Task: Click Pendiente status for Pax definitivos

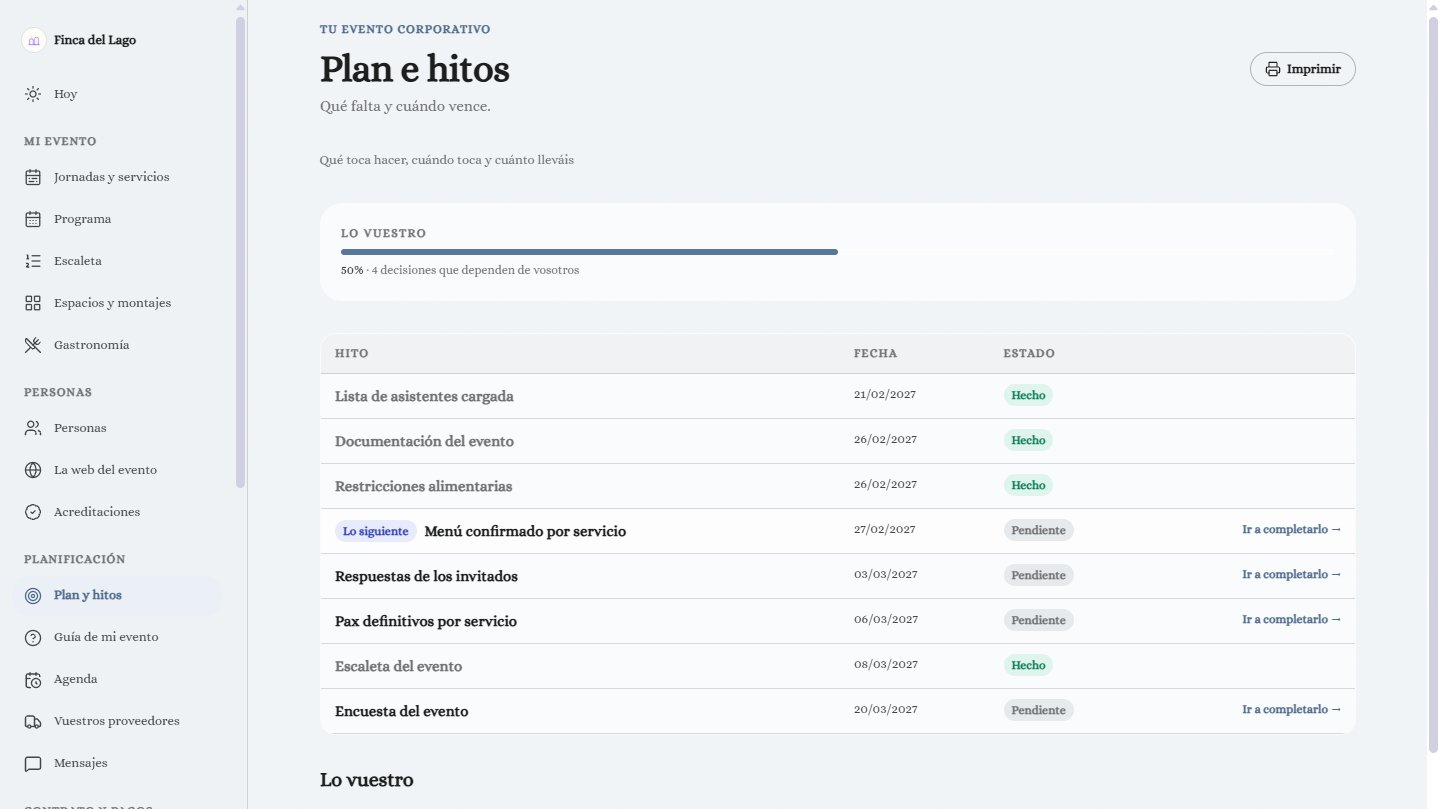Action: pyautogui.click(x=1038, y=620)
